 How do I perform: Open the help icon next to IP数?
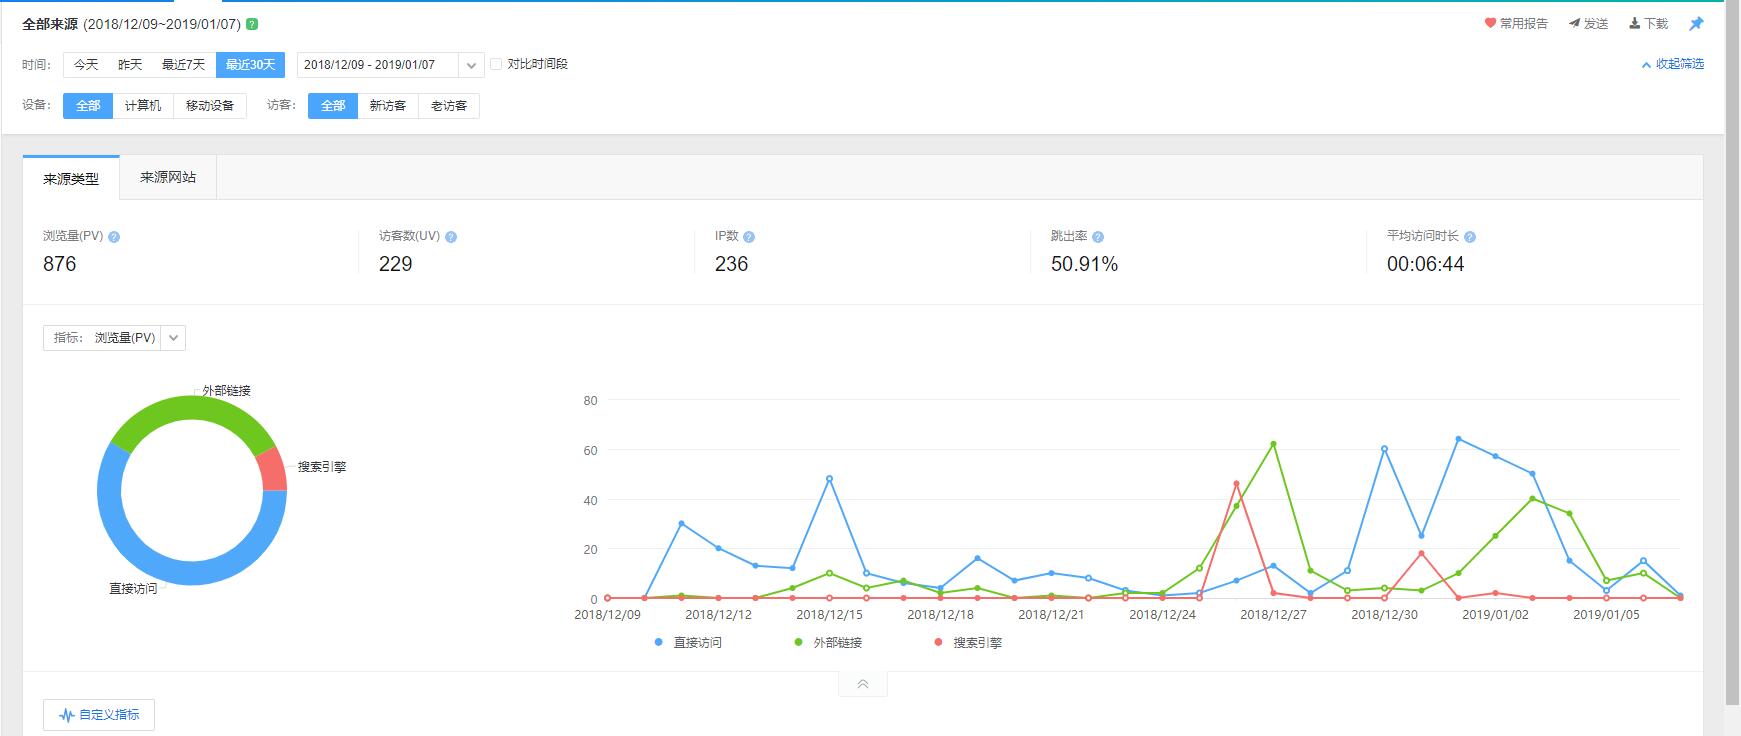[749, 237]
